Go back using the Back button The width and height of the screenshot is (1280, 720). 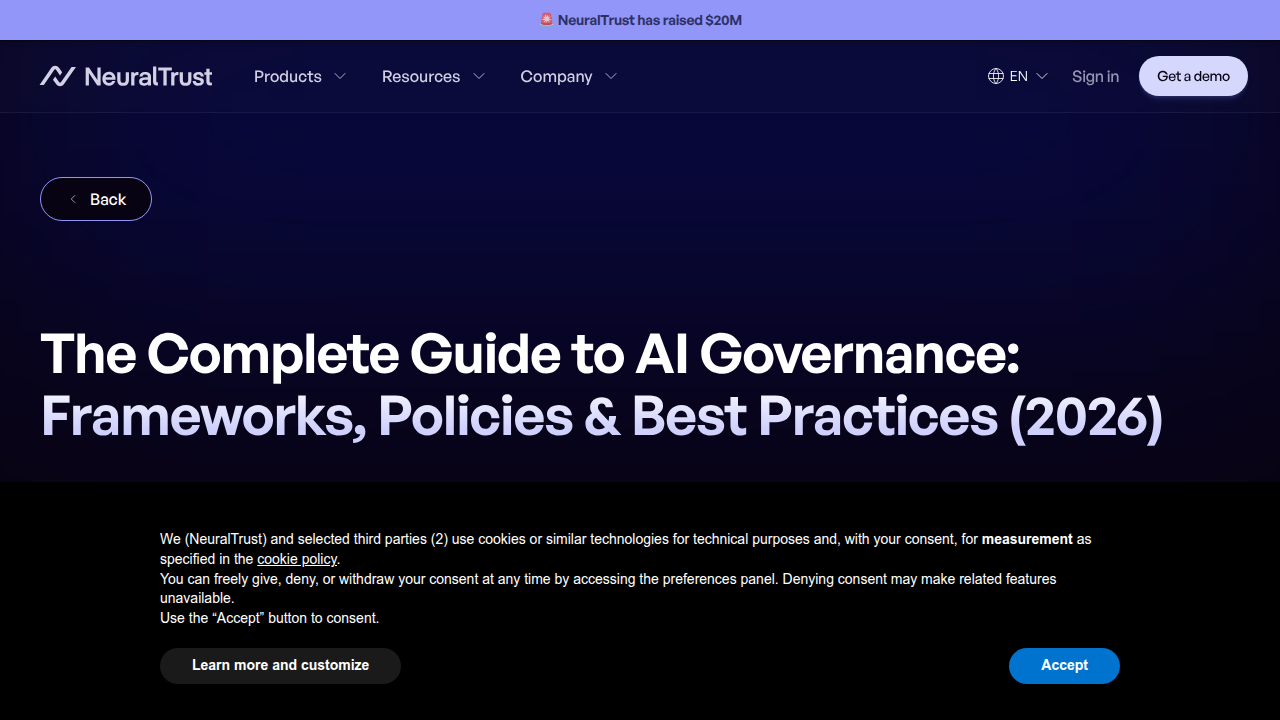tap(96, 199)
